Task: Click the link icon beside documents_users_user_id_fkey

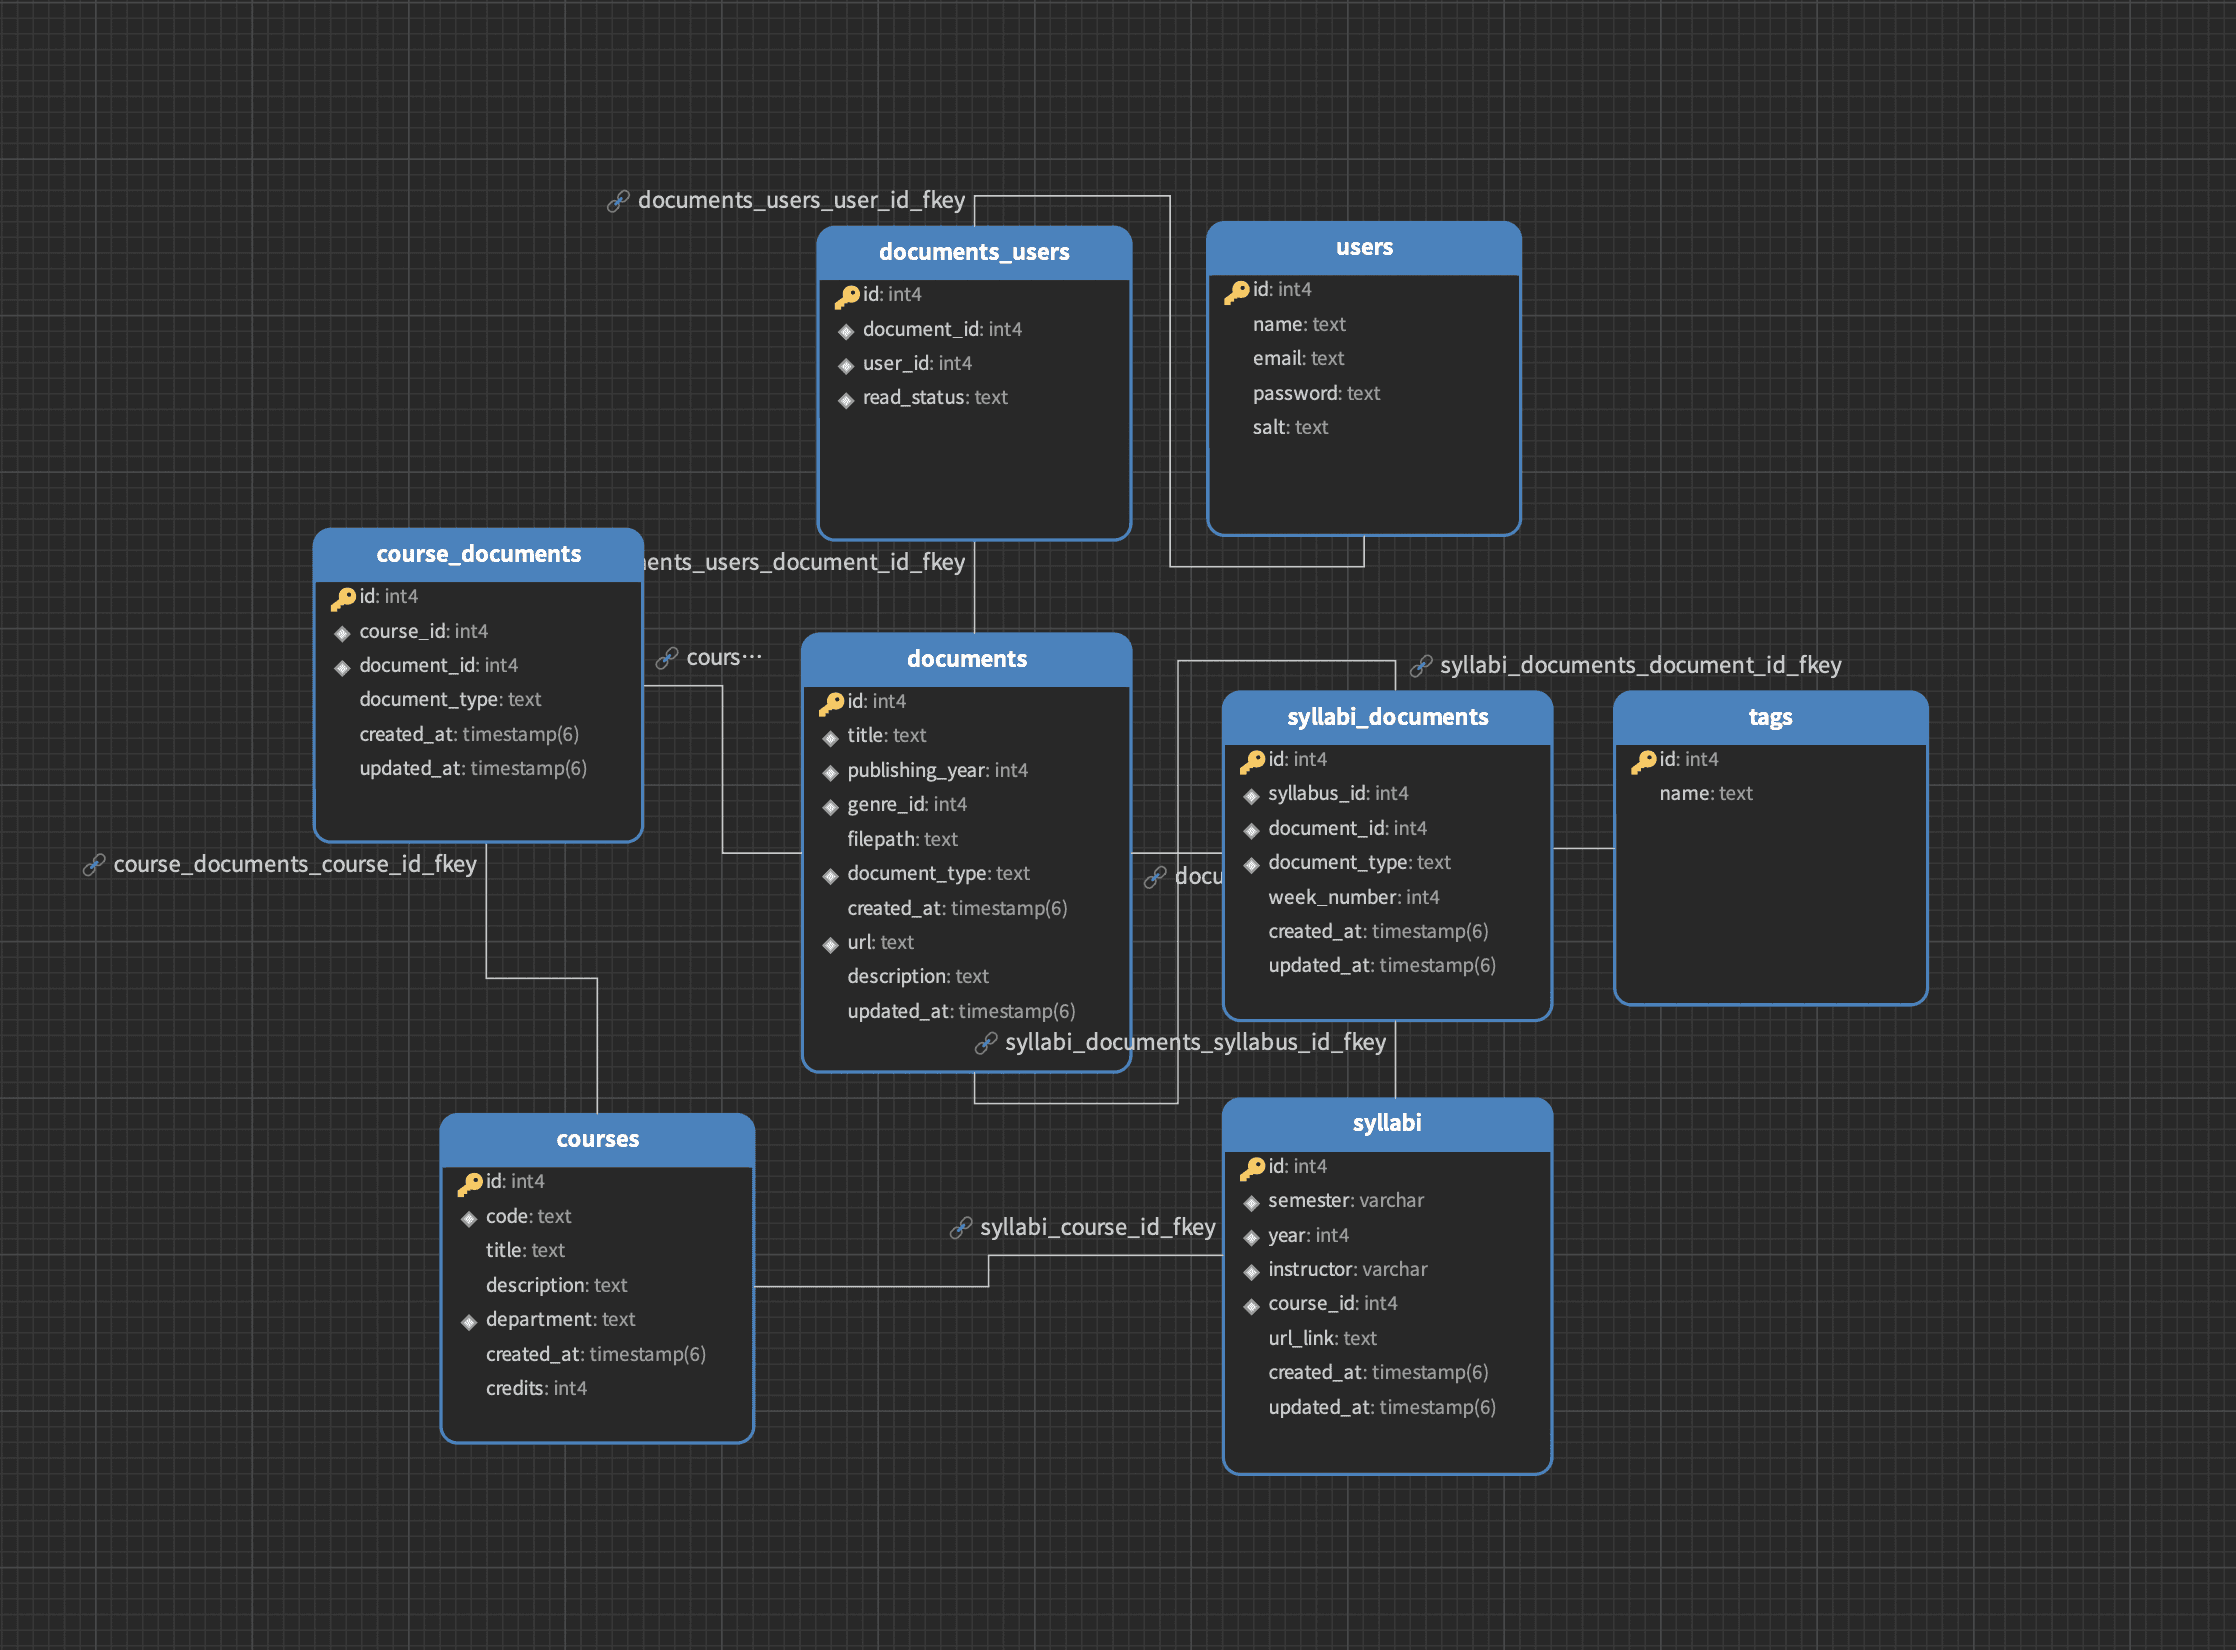Action: click(x=618, y=201)
